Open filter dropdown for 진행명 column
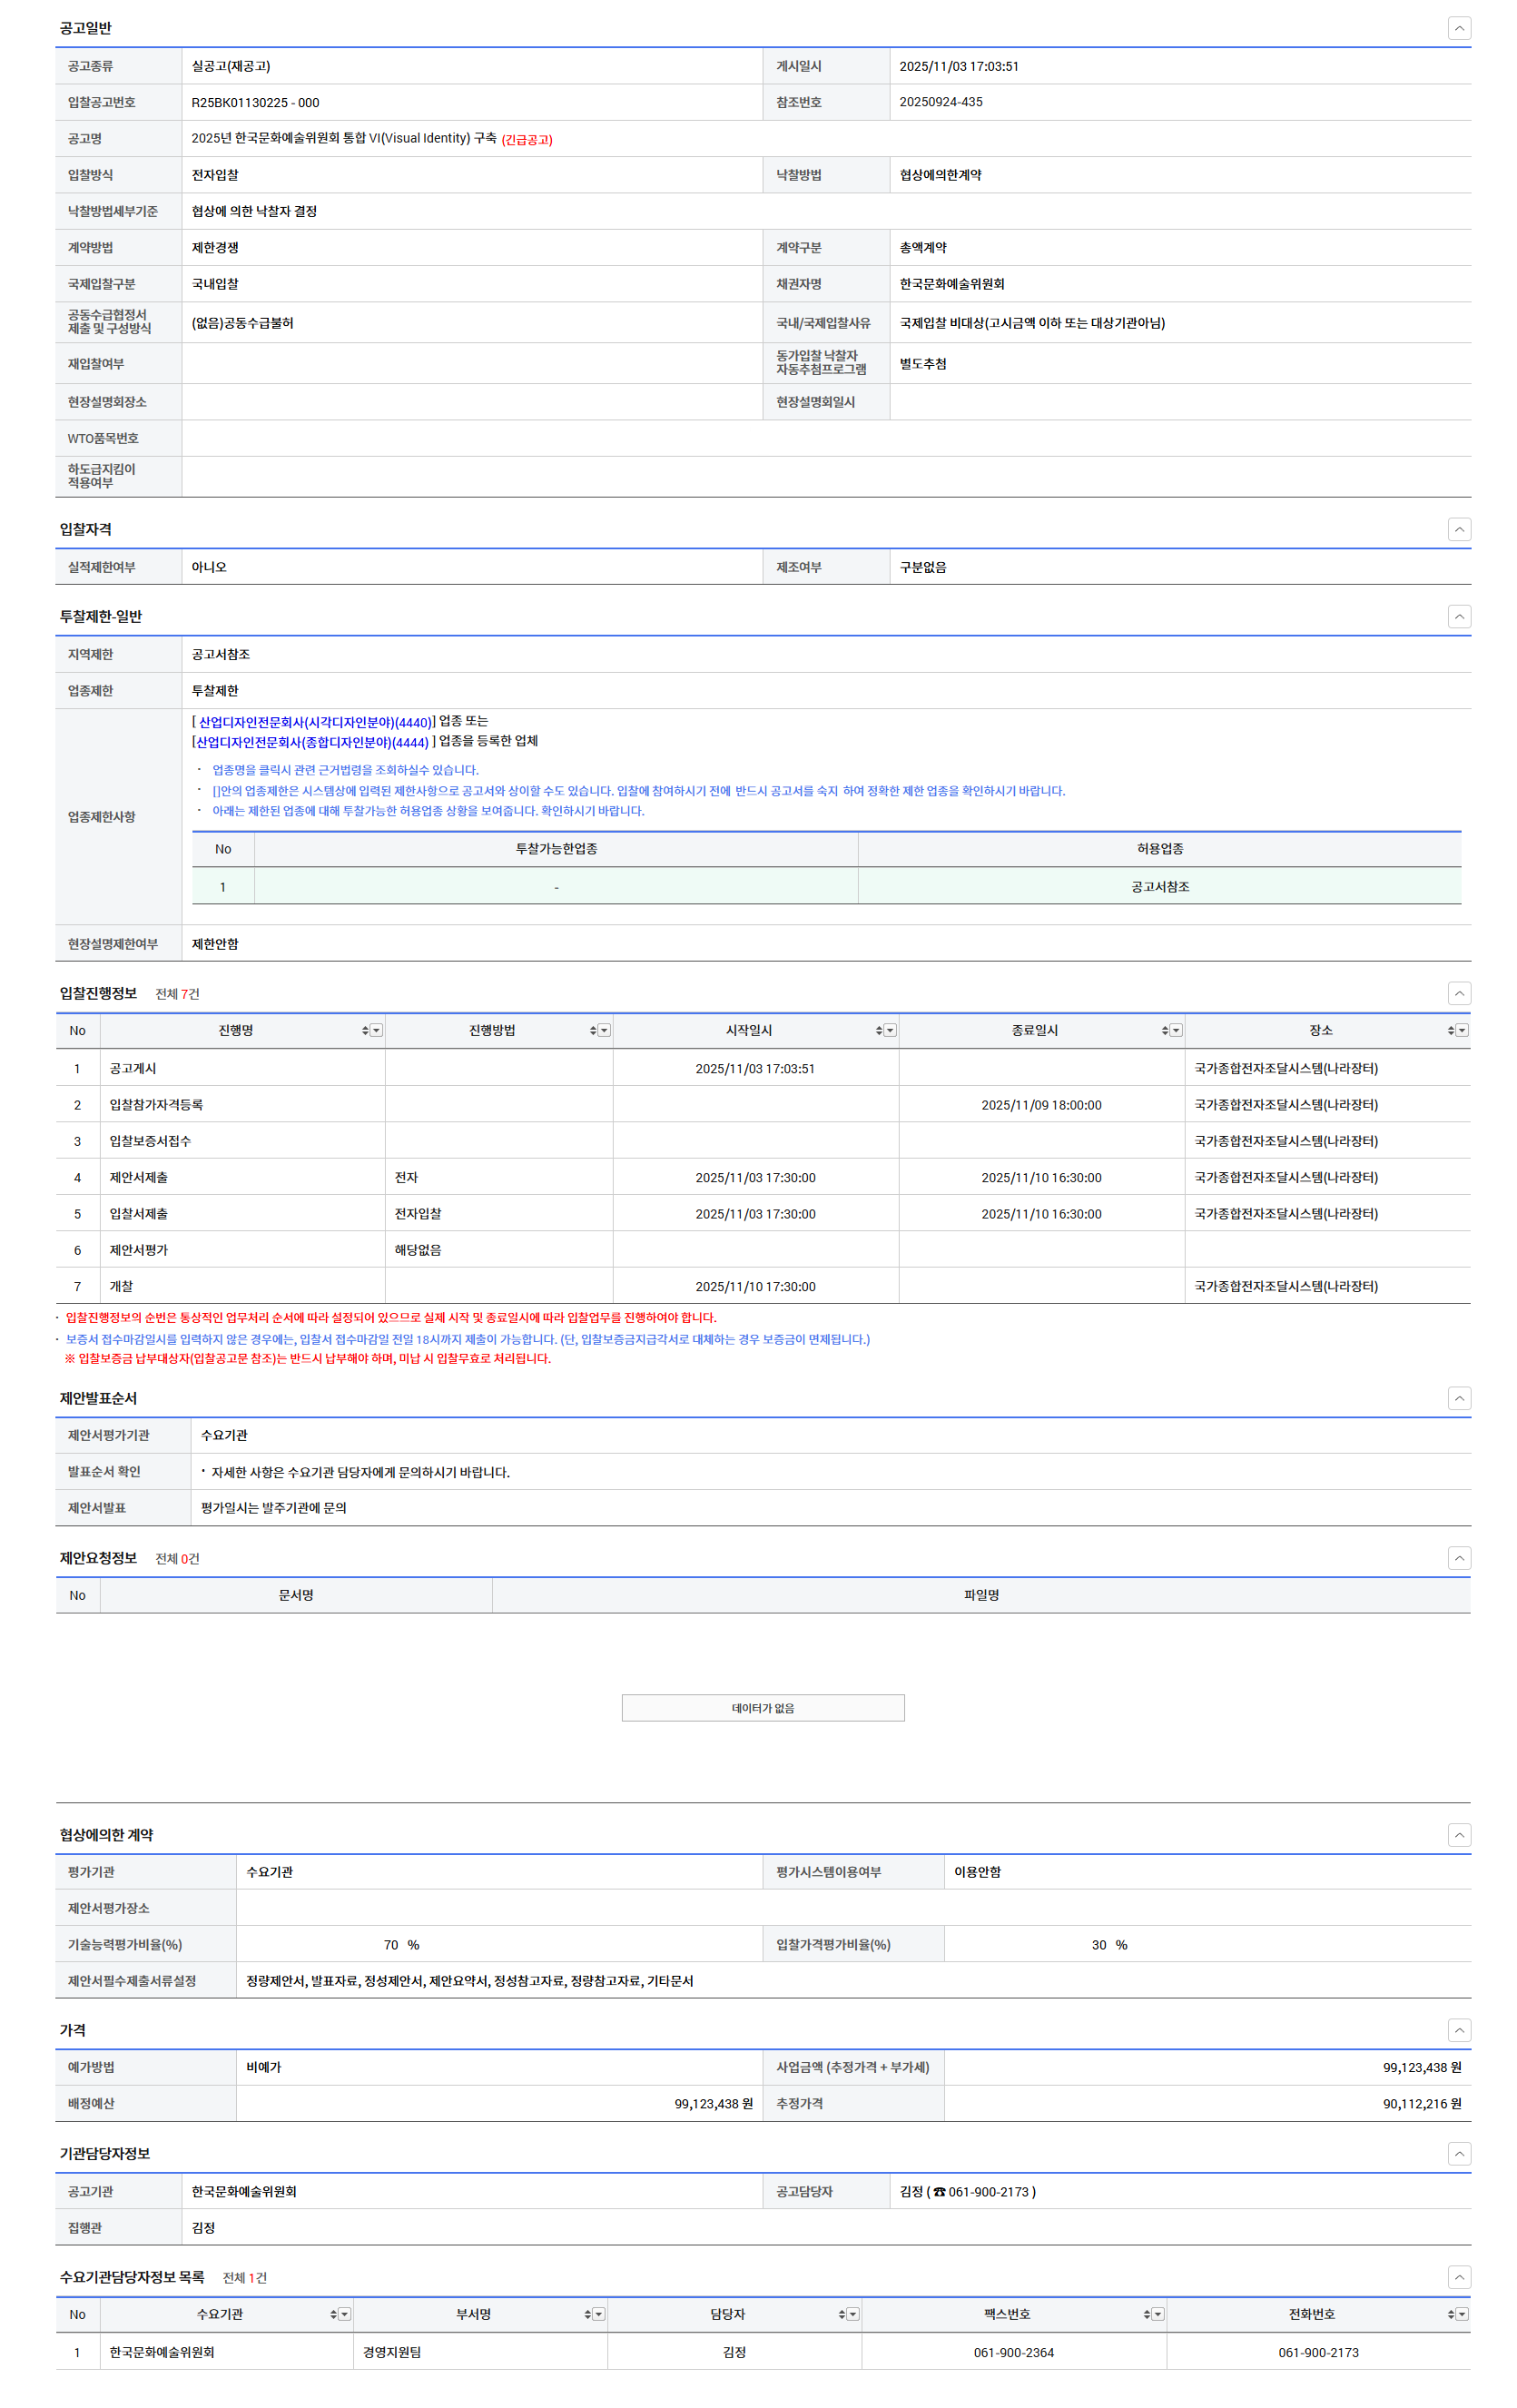This screenshot has height=2408, width=1517. pos(377,1030)
